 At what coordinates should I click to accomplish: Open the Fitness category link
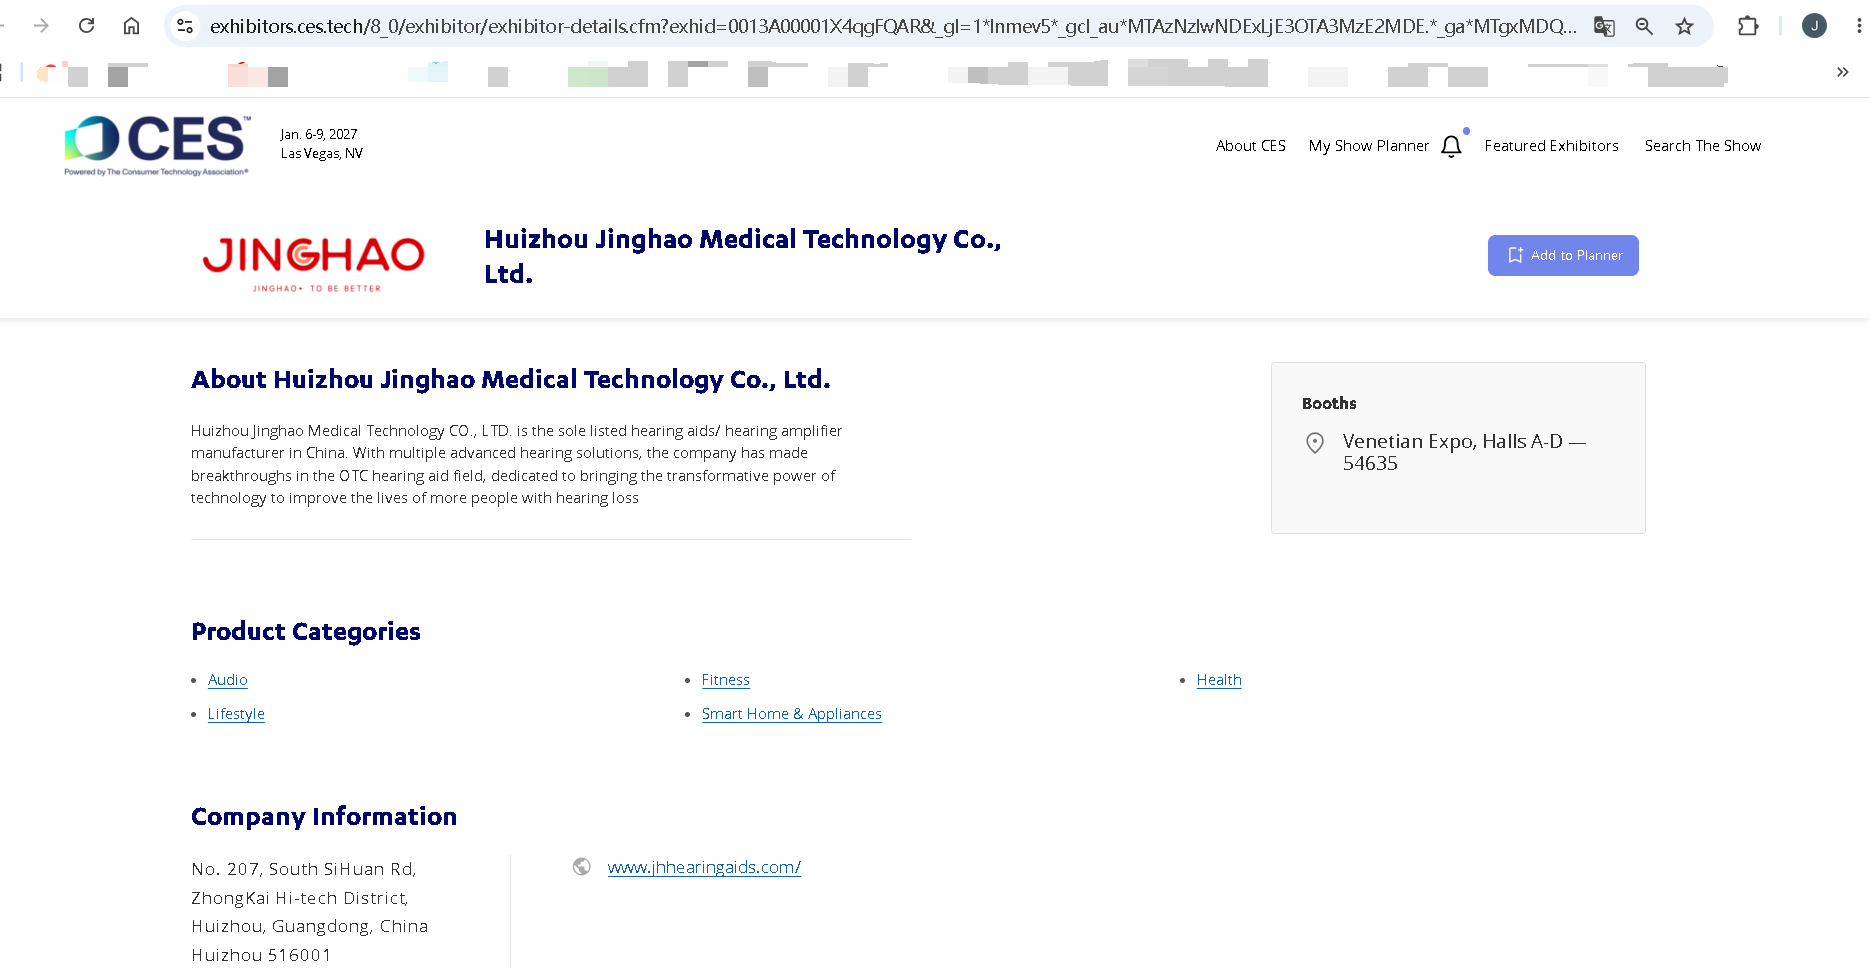pos(726,680)
